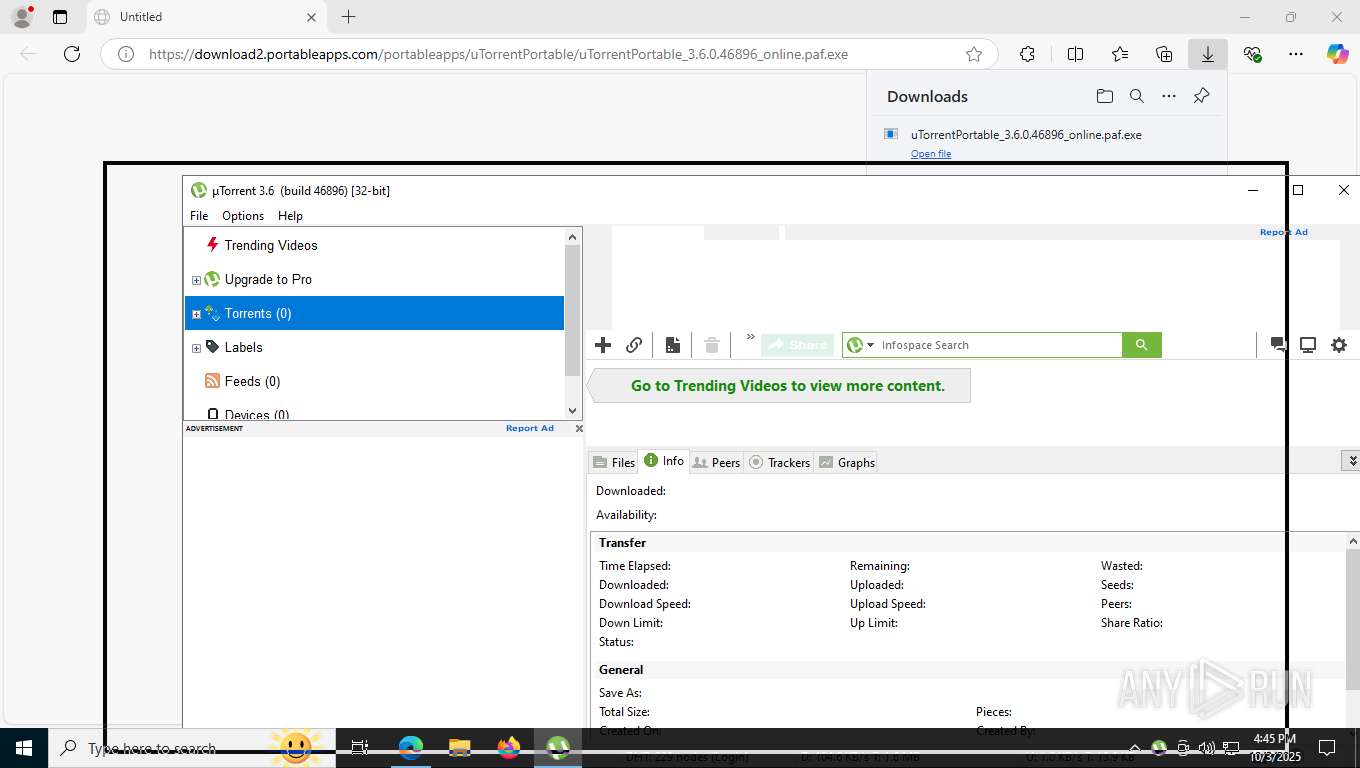Click Report Ad above sidebar advertisement
Viewport: 1360px width, 768px height.
(x=530, y=428)
